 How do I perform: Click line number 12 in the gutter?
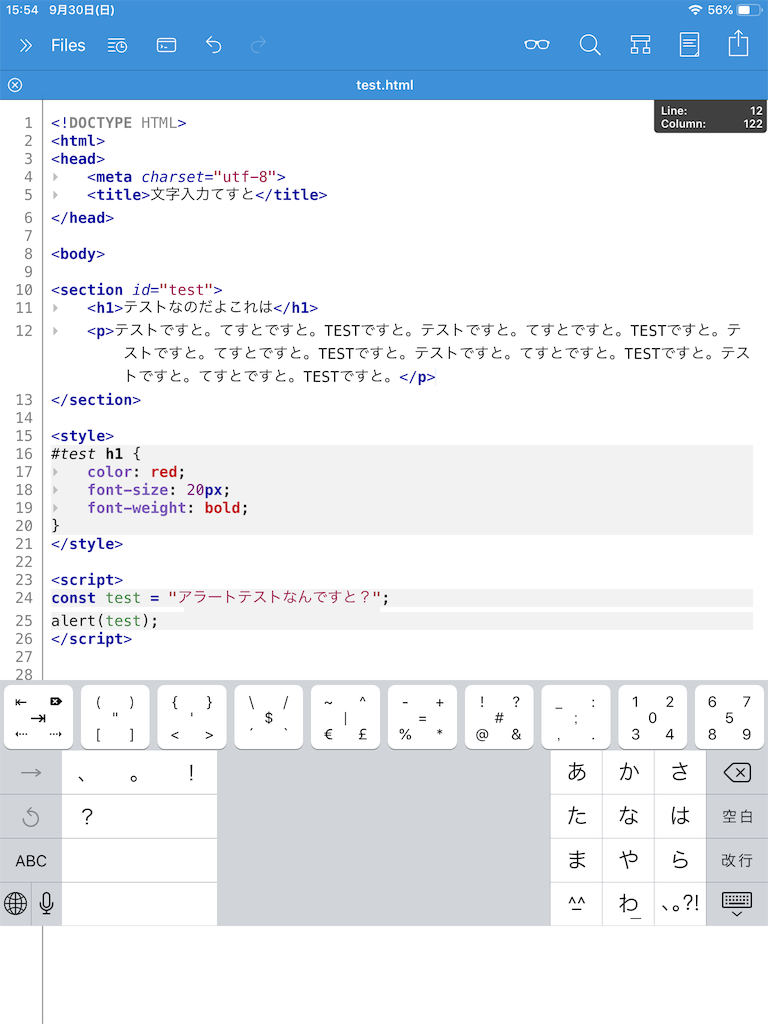(24, 331)
